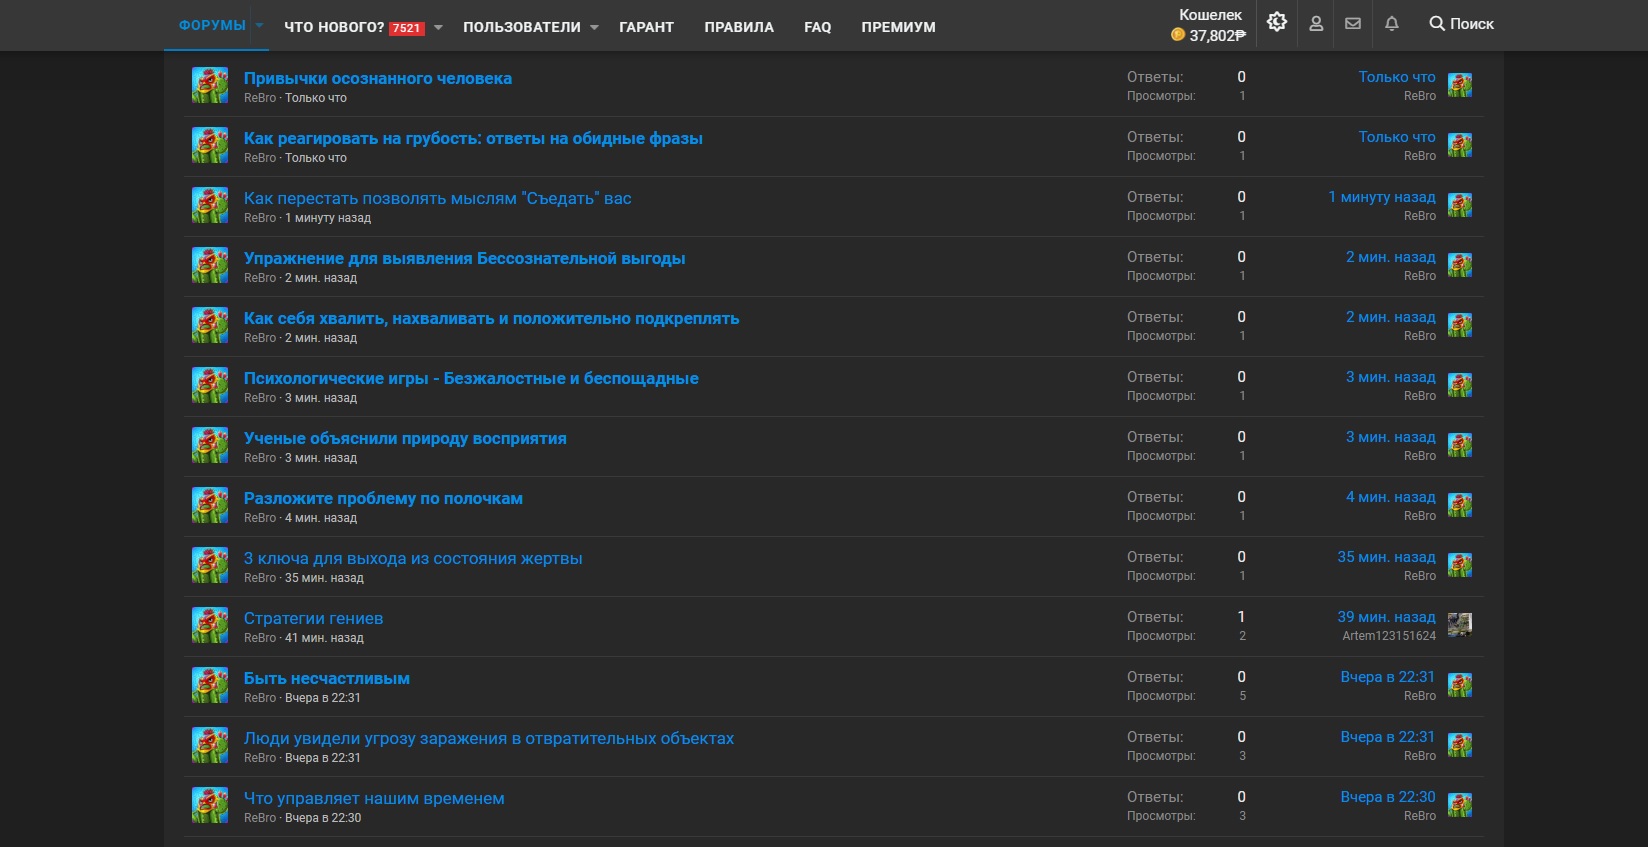Open the Гарант menu item
The height and width of the screenshot is (847, 1648).
pyautogui.click(x=646, y=27)
